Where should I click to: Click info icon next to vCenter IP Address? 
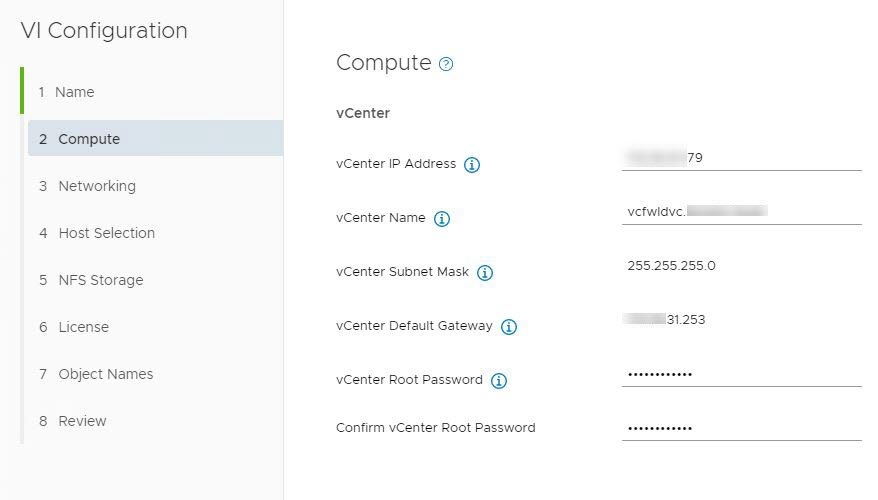coord(472,165)
